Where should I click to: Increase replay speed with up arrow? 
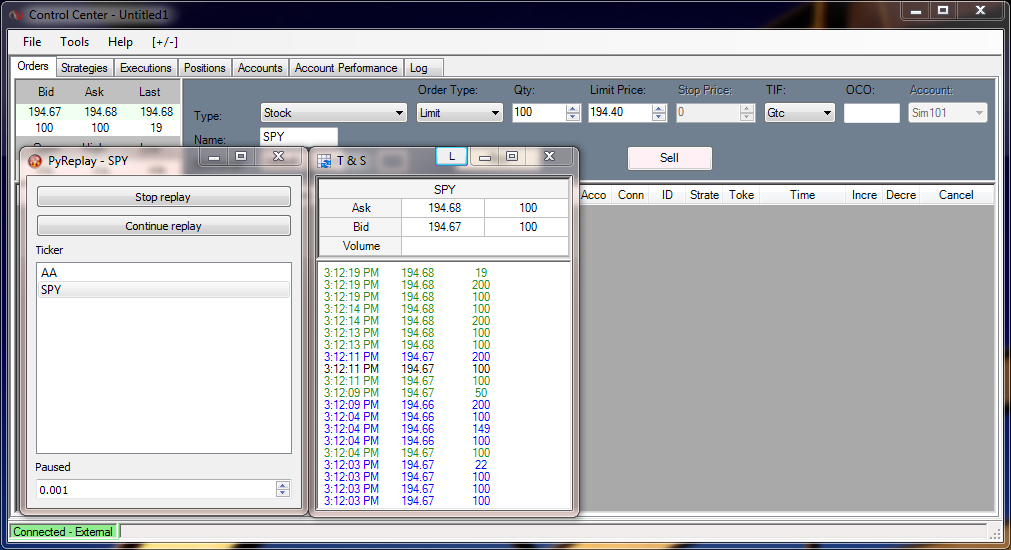[x=282, y=485]
